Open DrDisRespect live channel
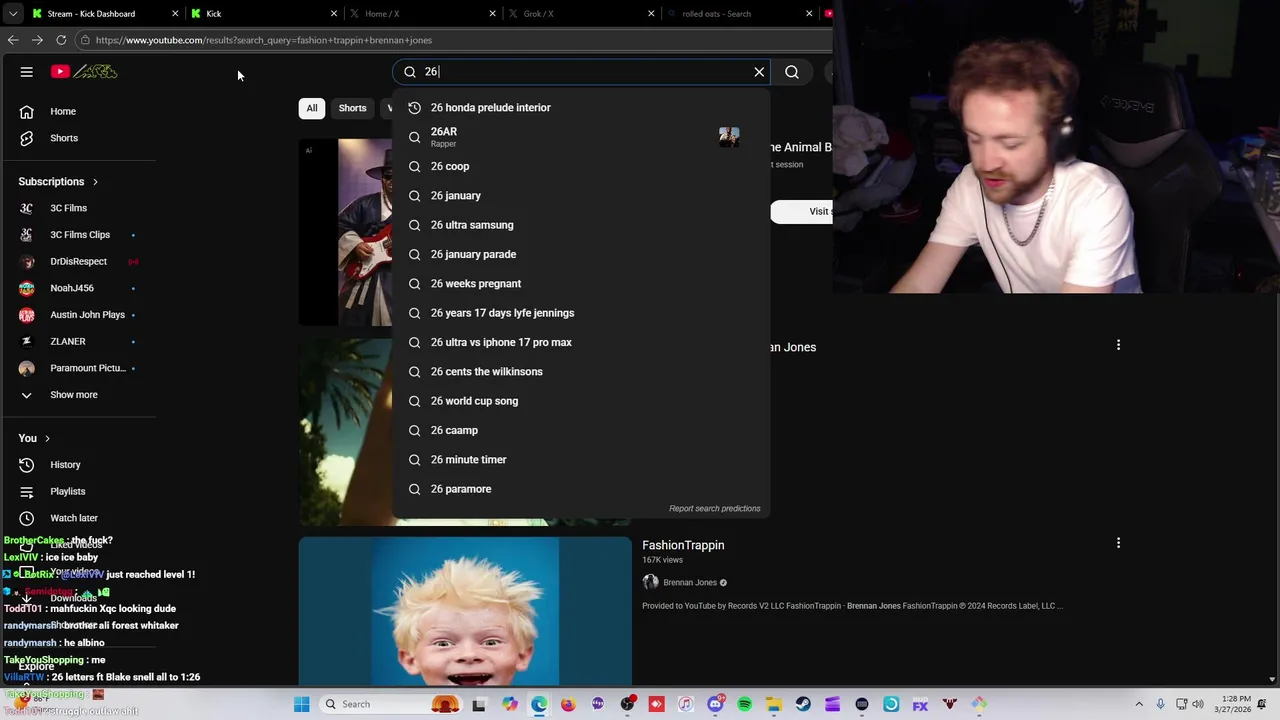 pyautogui.click(x=78, y=262)
